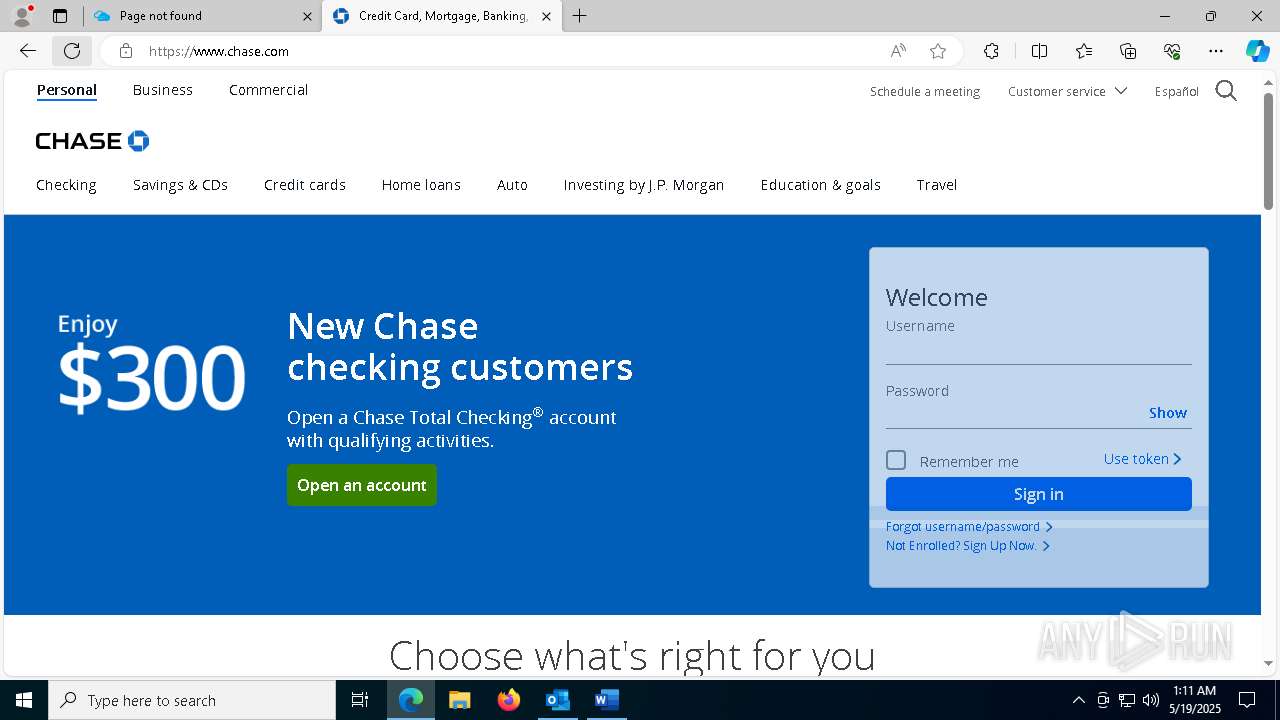Refresh the Chase page
Screen dimensions: 1280x720
72,51
